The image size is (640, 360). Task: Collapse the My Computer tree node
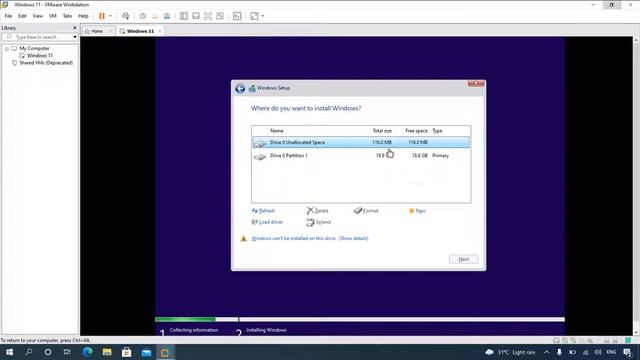pyautogui.click(x=7, y=49)
